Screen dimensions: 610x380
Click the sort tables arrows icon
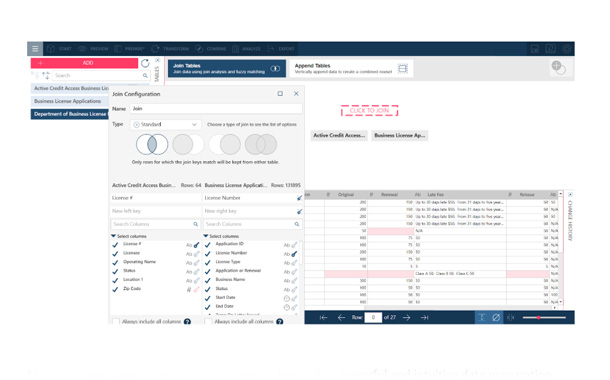tap(46, 75)
